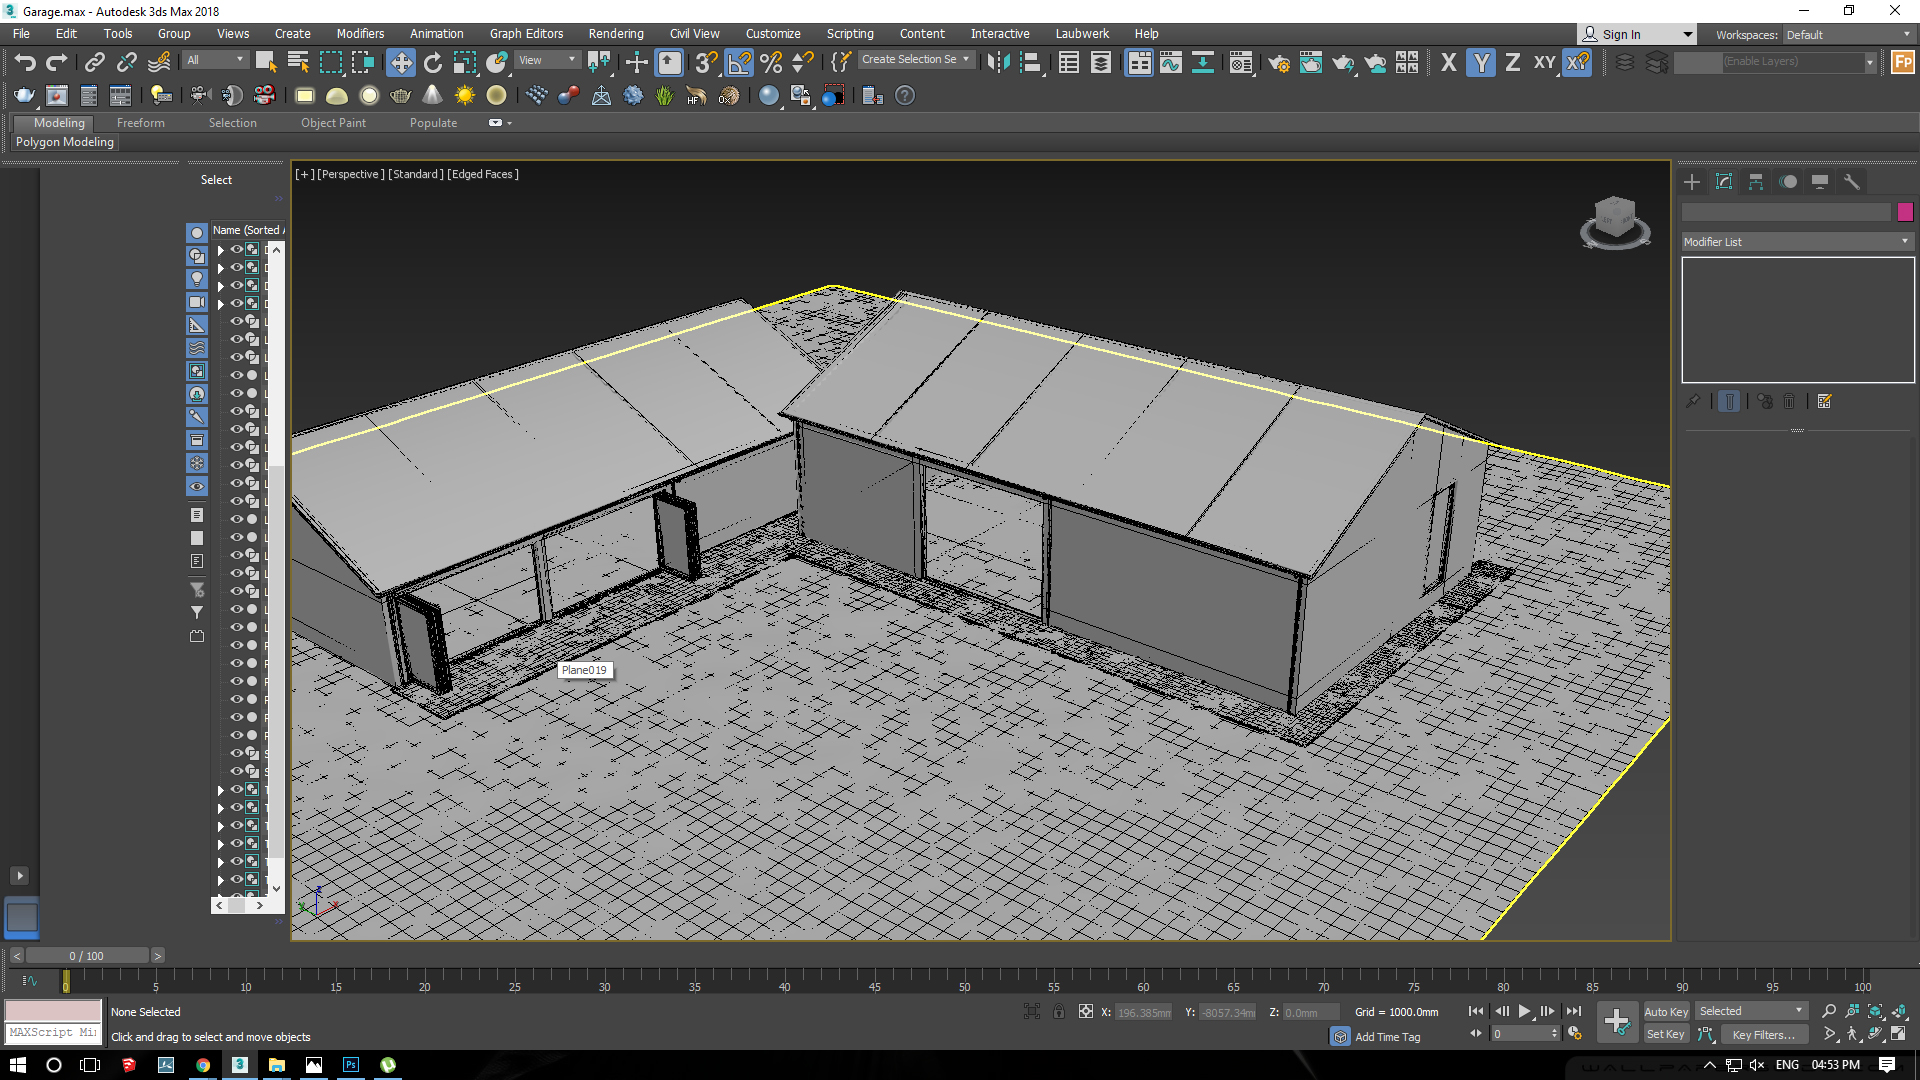Open the Material Editor
The height and width of the screenshot is (1080, 1920).
click(x=1242, y=62)
